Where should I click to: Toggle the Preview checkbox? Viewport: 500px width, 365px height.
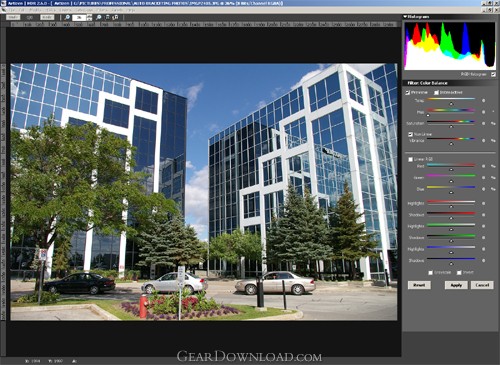tap(408, 92)
